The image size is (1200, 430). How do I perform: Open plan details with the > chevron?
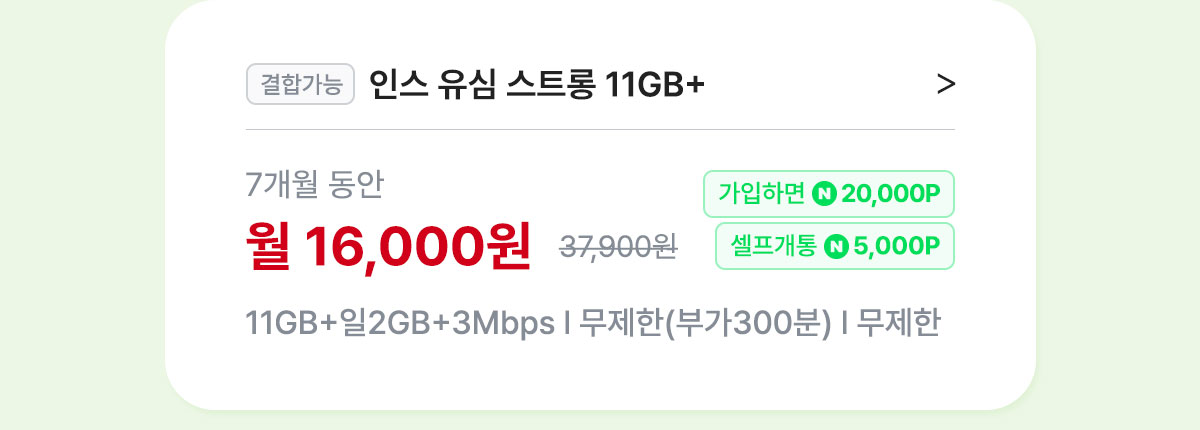coord(946,85)
